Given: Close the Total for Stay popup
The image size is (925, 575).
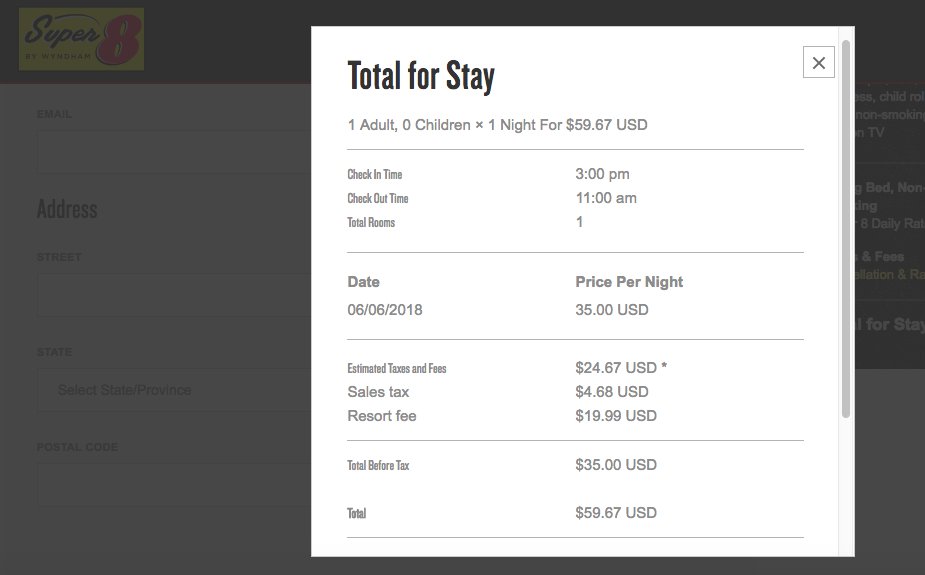Looking at the screenshot, I should [818, 63].
